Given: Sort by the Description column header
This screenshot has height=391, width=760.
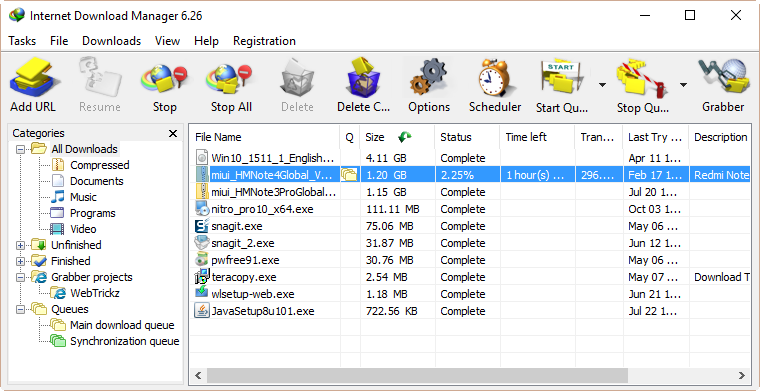Looking at the screenshot, I should (720, 138).
